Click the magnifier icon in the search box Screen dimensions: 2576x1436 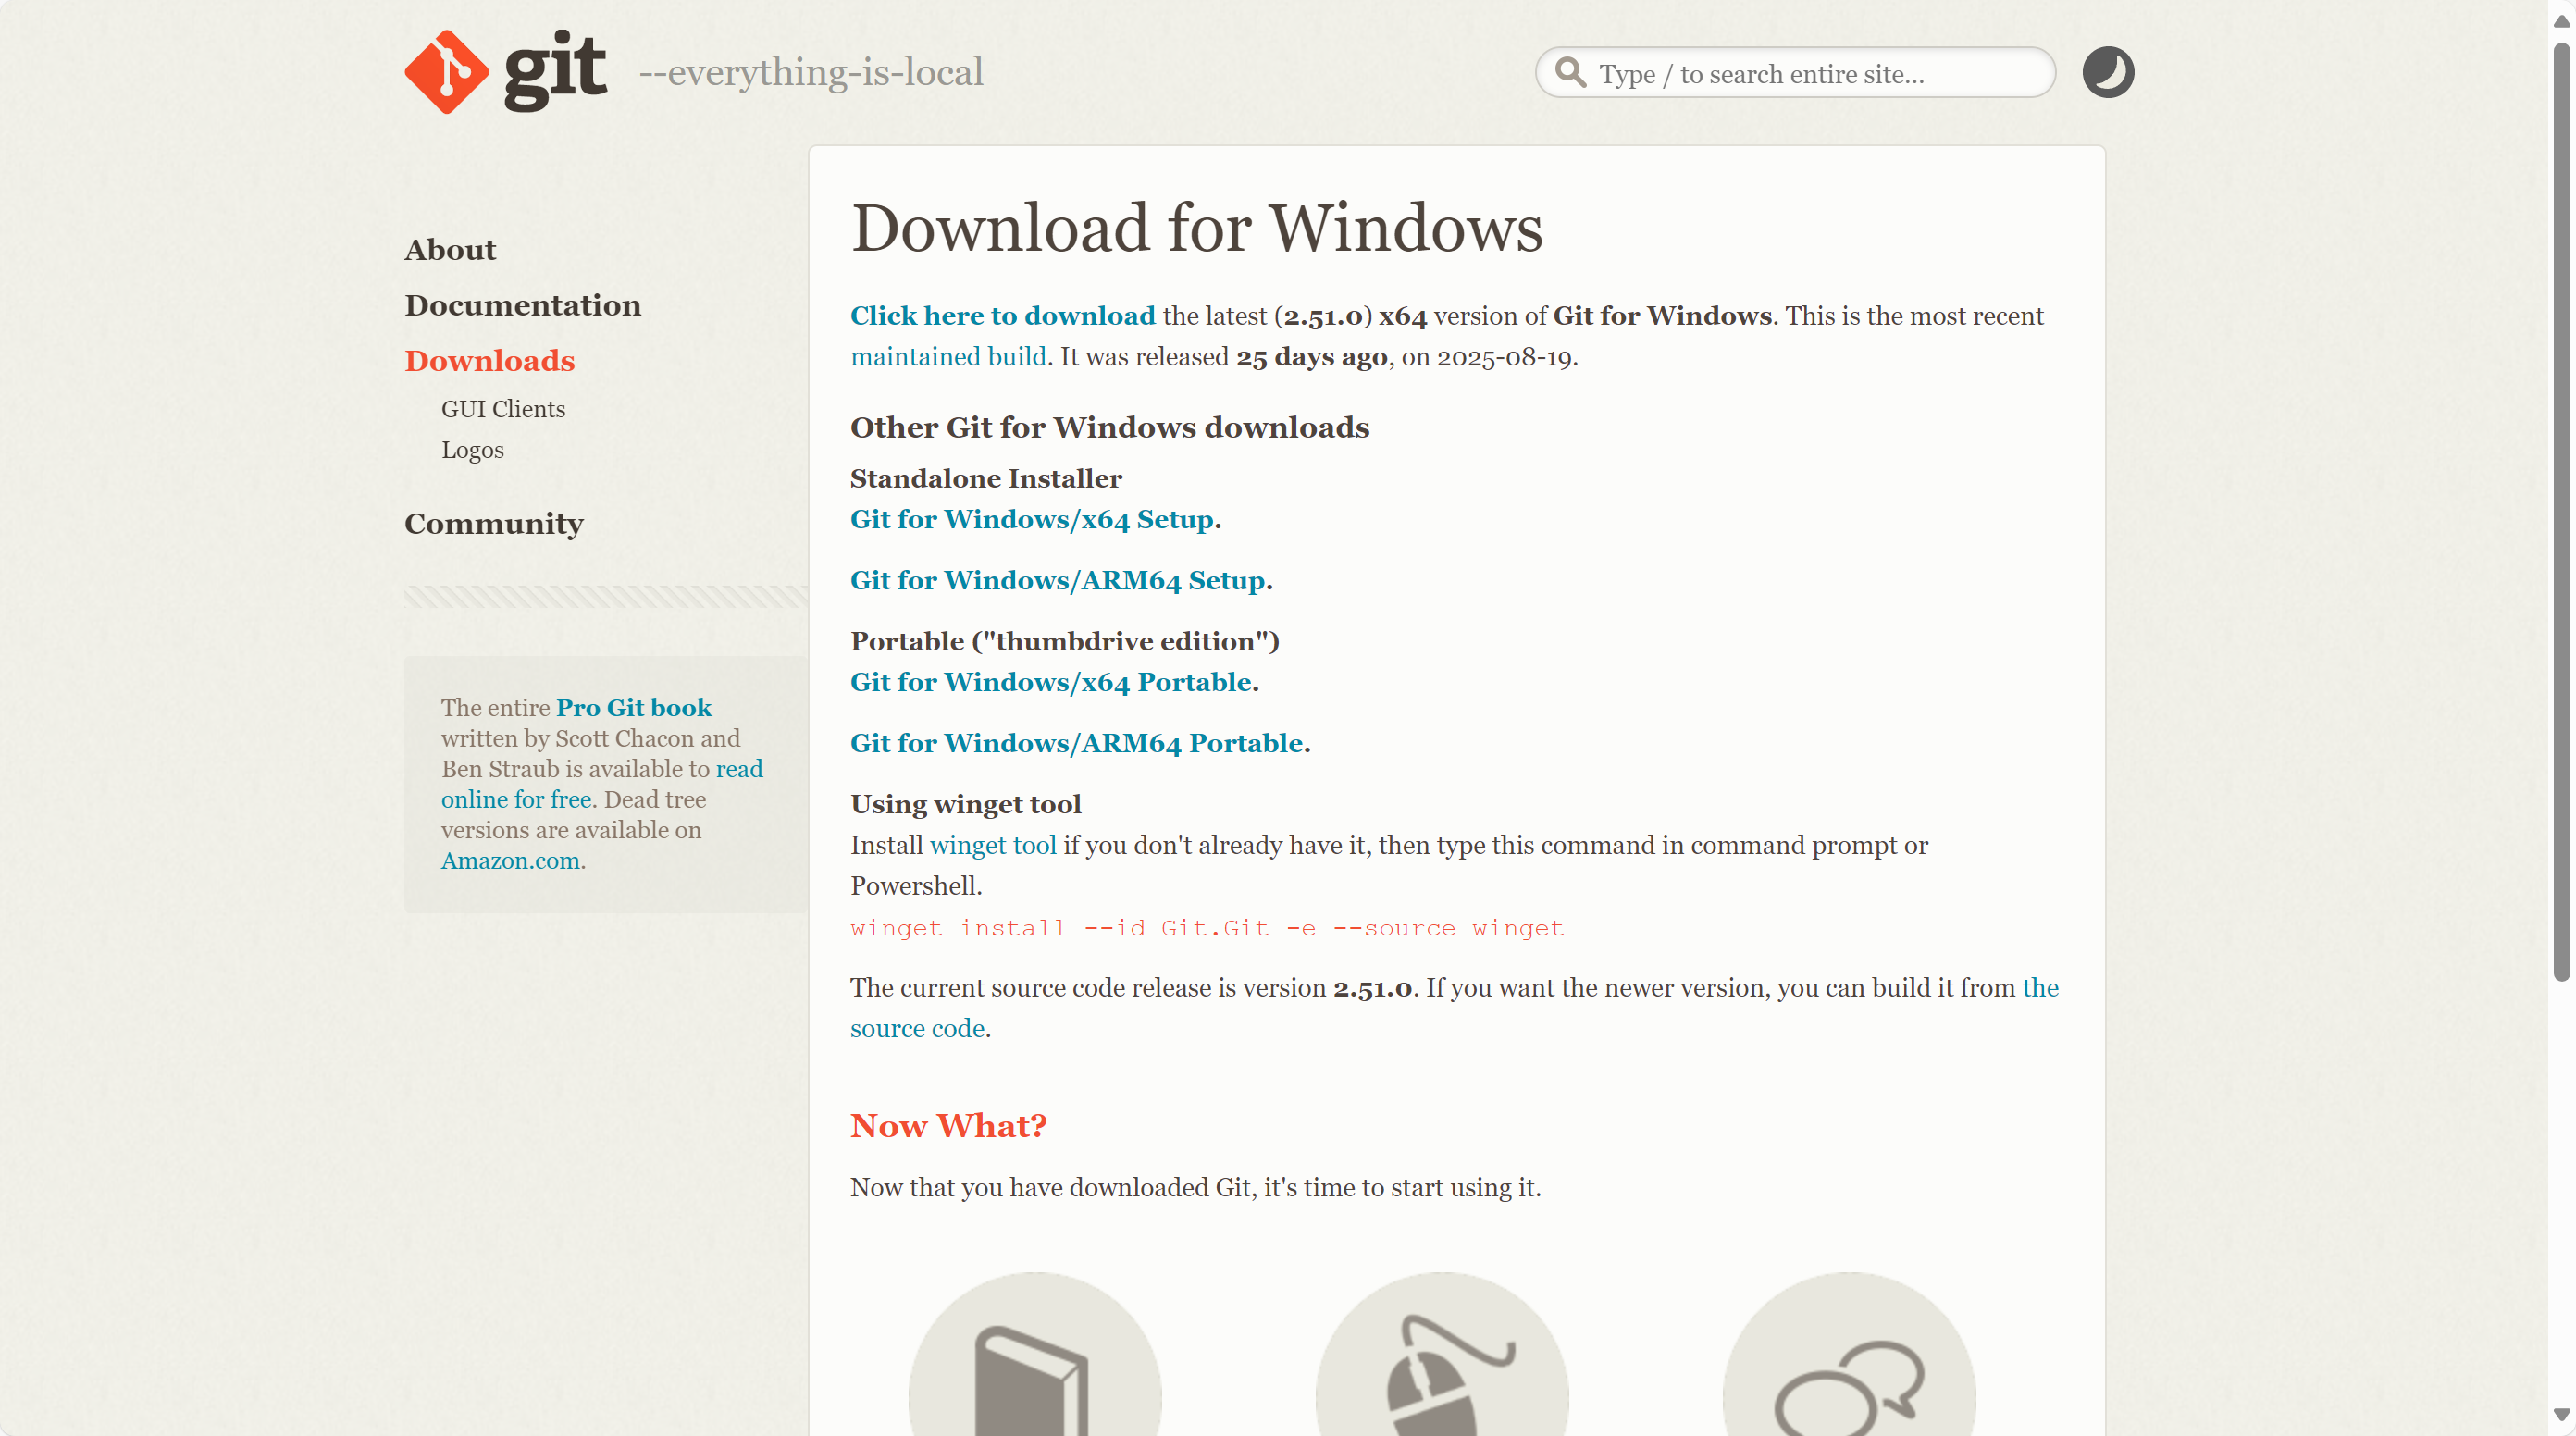click(x=1571, y=73)
